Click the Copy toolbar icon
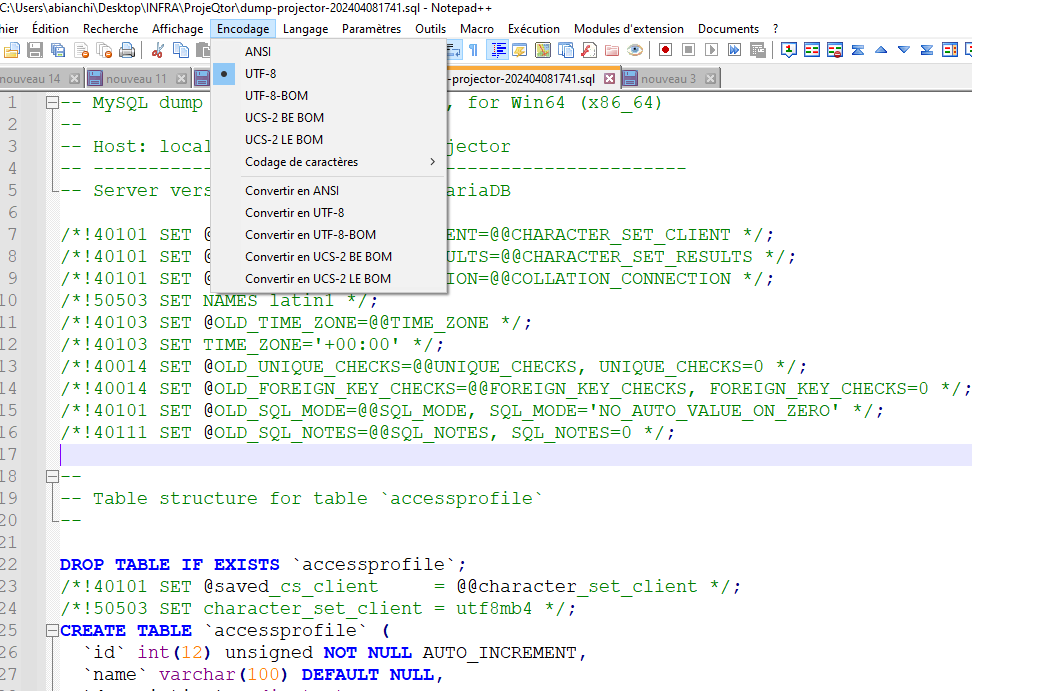The image size is (1056, 691). coord(179,50)
